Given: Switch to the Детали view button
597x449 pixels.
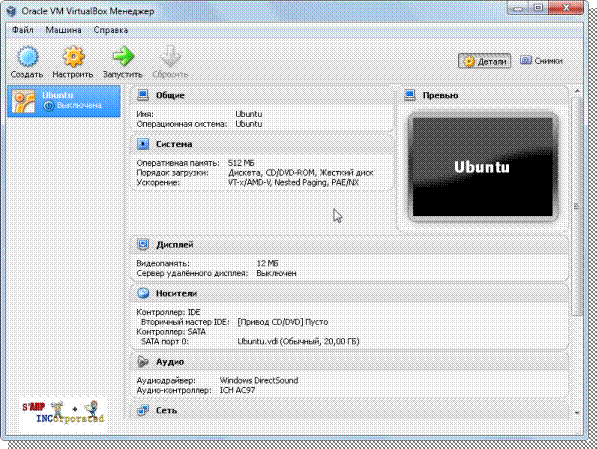Looking at the screenshot, I should click(484, 61).
